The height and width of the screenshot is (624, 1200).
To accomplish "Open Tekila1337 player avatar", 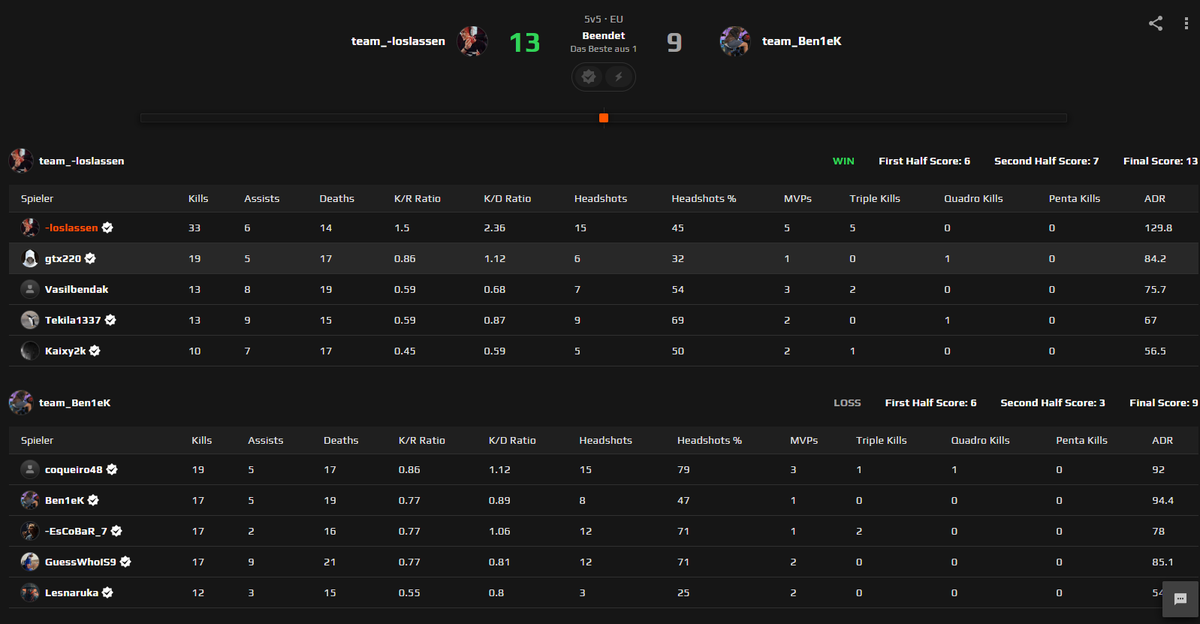I will point(30,320).
